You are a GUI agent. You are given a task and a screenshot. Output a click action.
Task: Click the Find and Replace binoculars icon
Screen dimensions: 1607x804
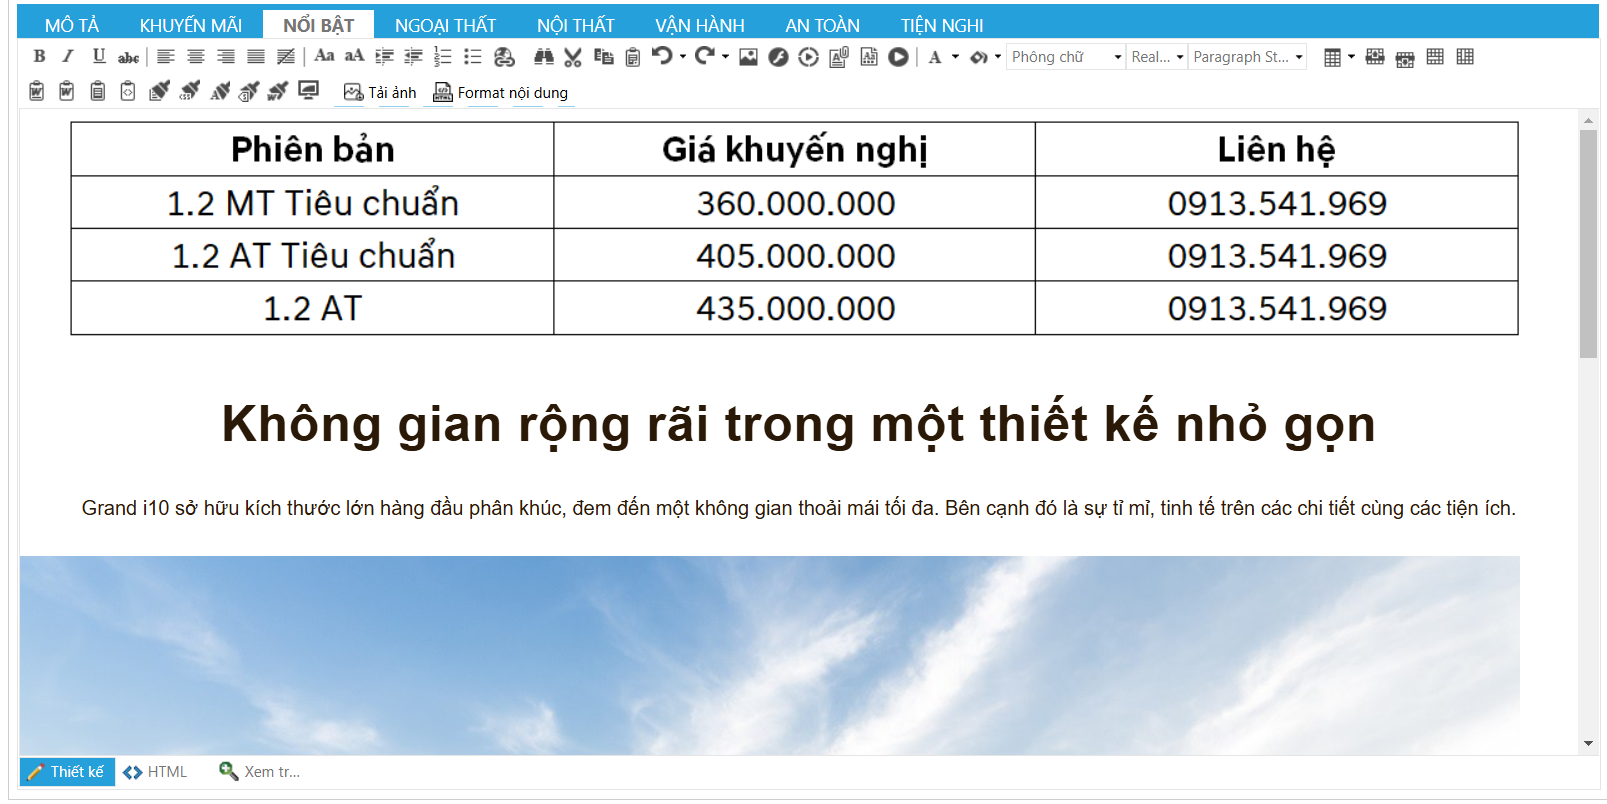point(543,57)
